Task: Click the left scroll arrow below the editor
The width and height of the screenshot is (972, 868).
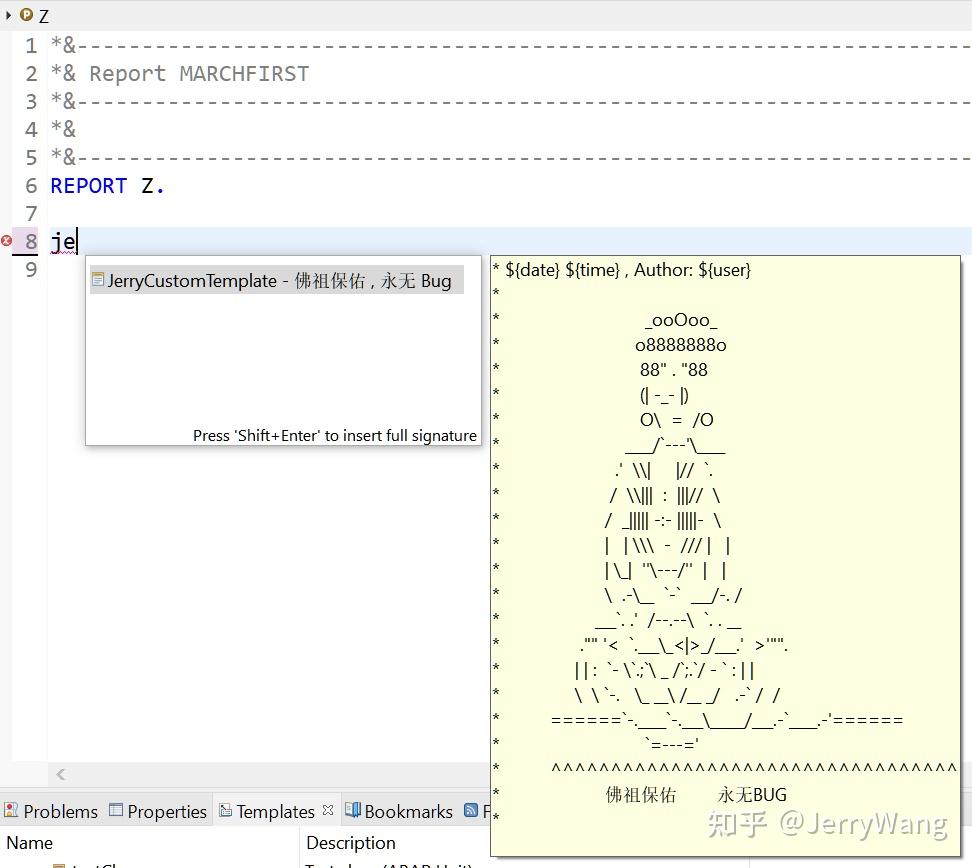Action: (60, 773)
